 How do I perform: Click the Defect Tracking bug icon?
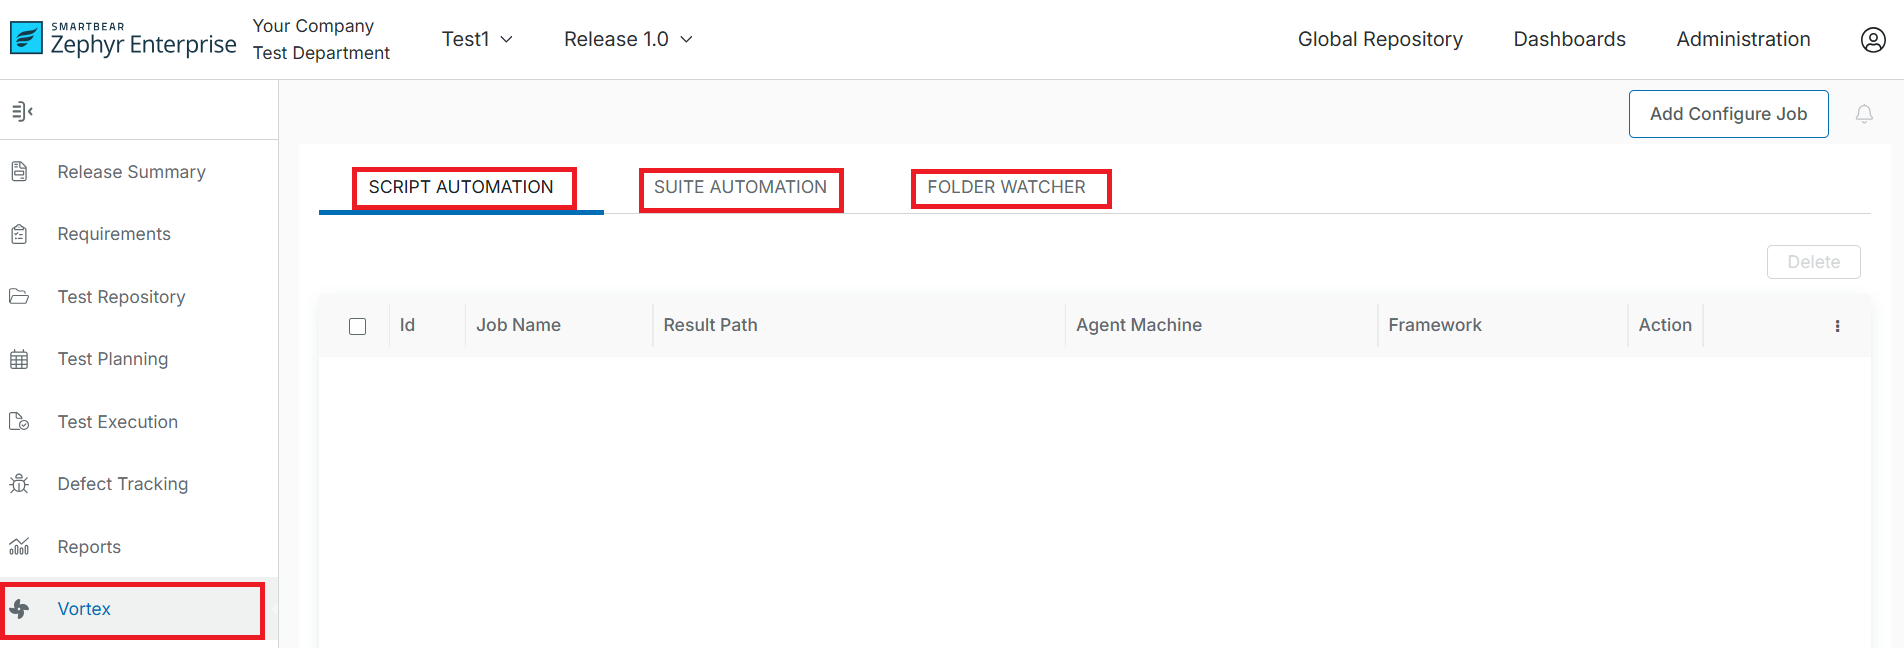coord(19,484)
